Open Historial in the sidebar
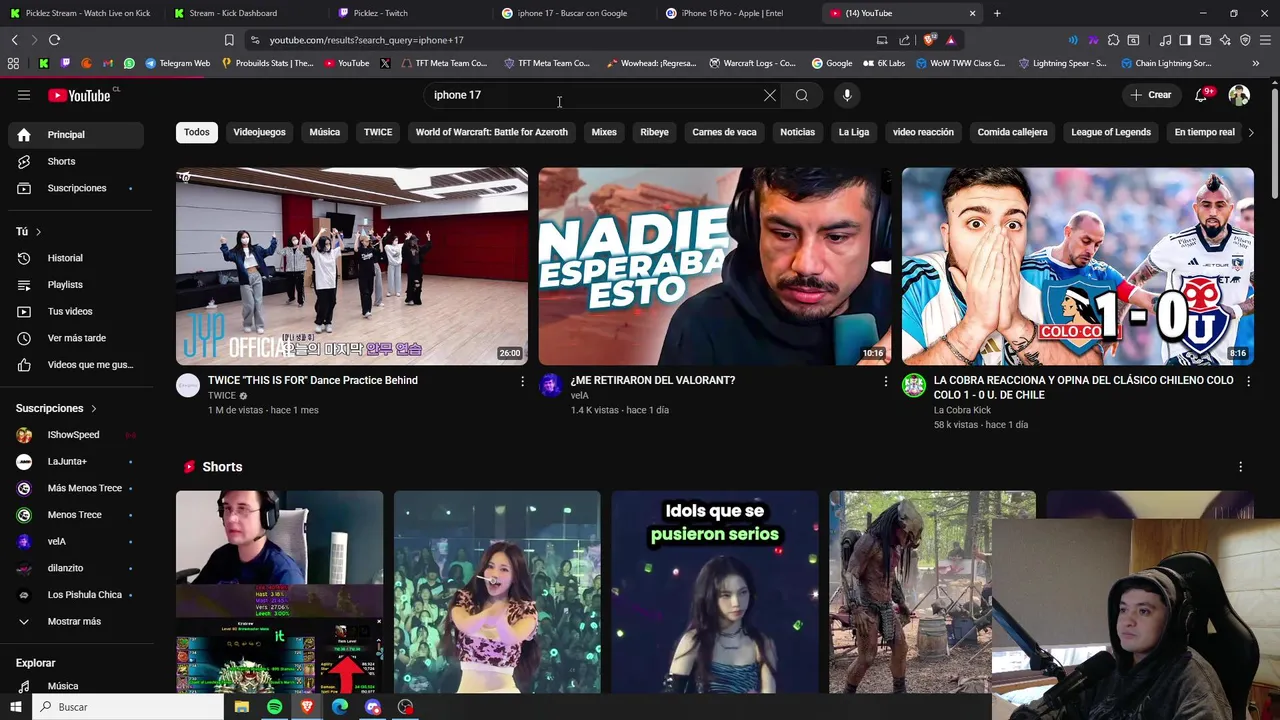Image resolution: width=1280 pixels, height=720 pixels. (74, 258)
